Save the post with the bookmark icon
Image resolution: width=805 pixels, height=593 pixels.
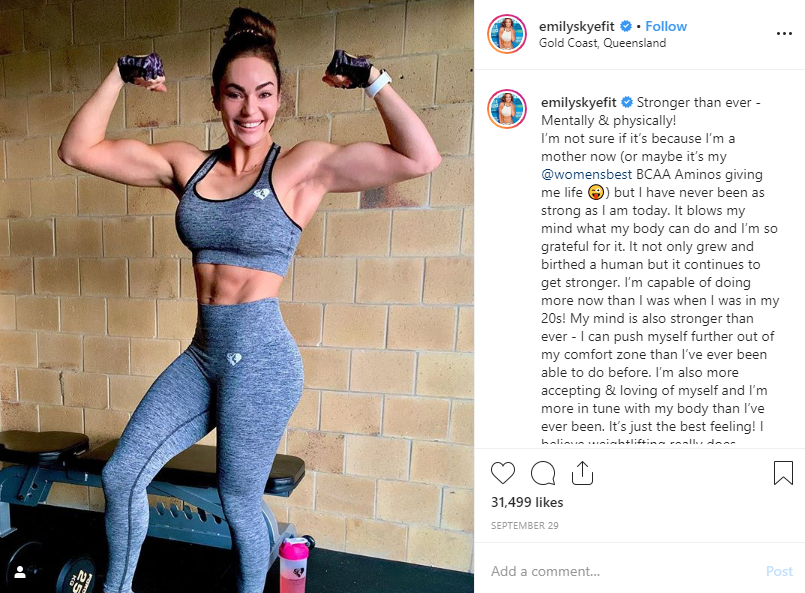783,472
